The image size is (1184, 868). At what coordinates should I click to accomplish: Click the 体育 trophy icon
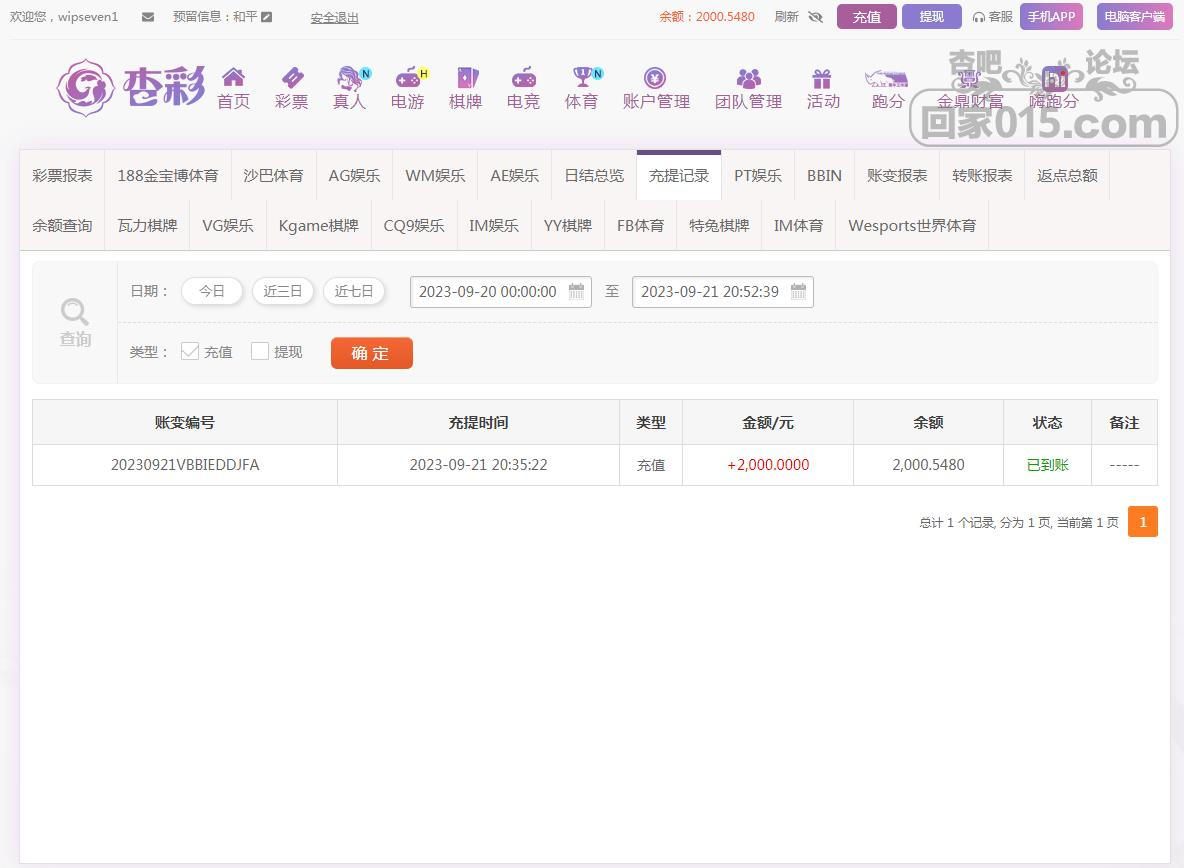point(581,78)
